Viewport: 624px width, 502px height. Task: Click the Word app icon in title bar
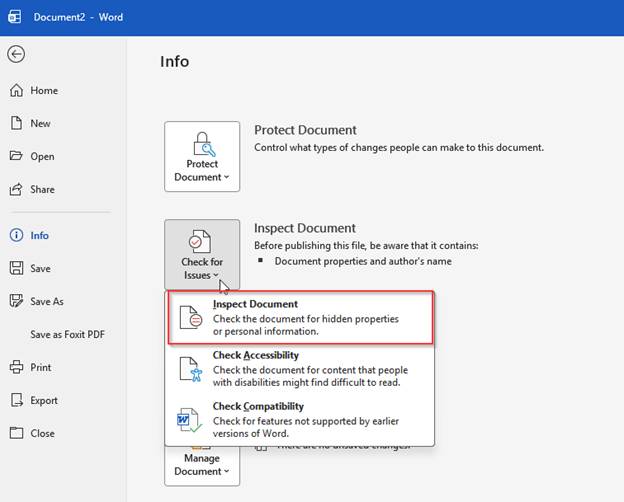pos(15,17)
